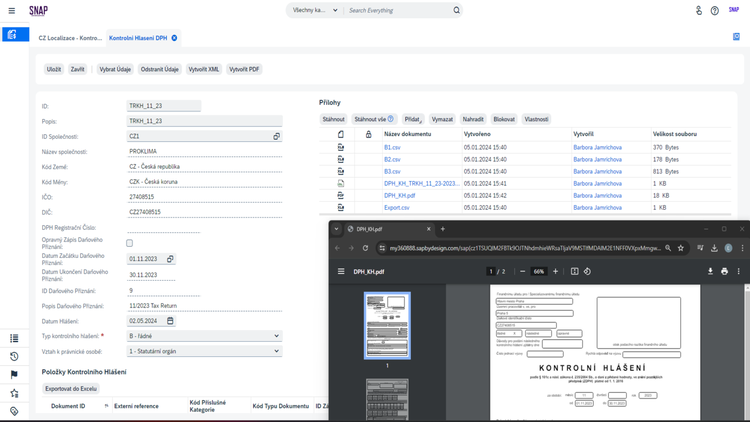Click Exportovat do Excelu button
The width and height of the screenshot is (750, 422).
click(x=71, y=389)
